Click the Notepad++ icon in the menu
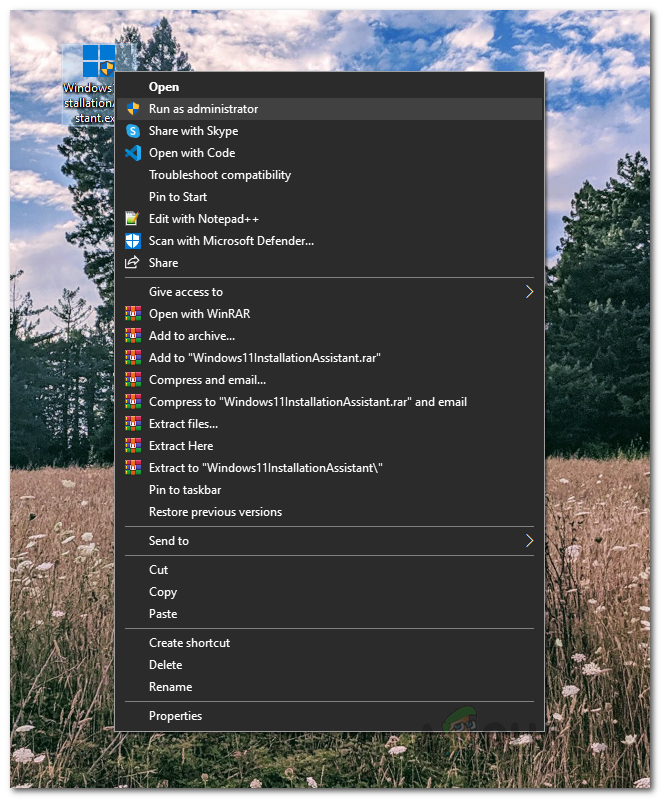The image size is (661, 799). click(x=133, y=219)
